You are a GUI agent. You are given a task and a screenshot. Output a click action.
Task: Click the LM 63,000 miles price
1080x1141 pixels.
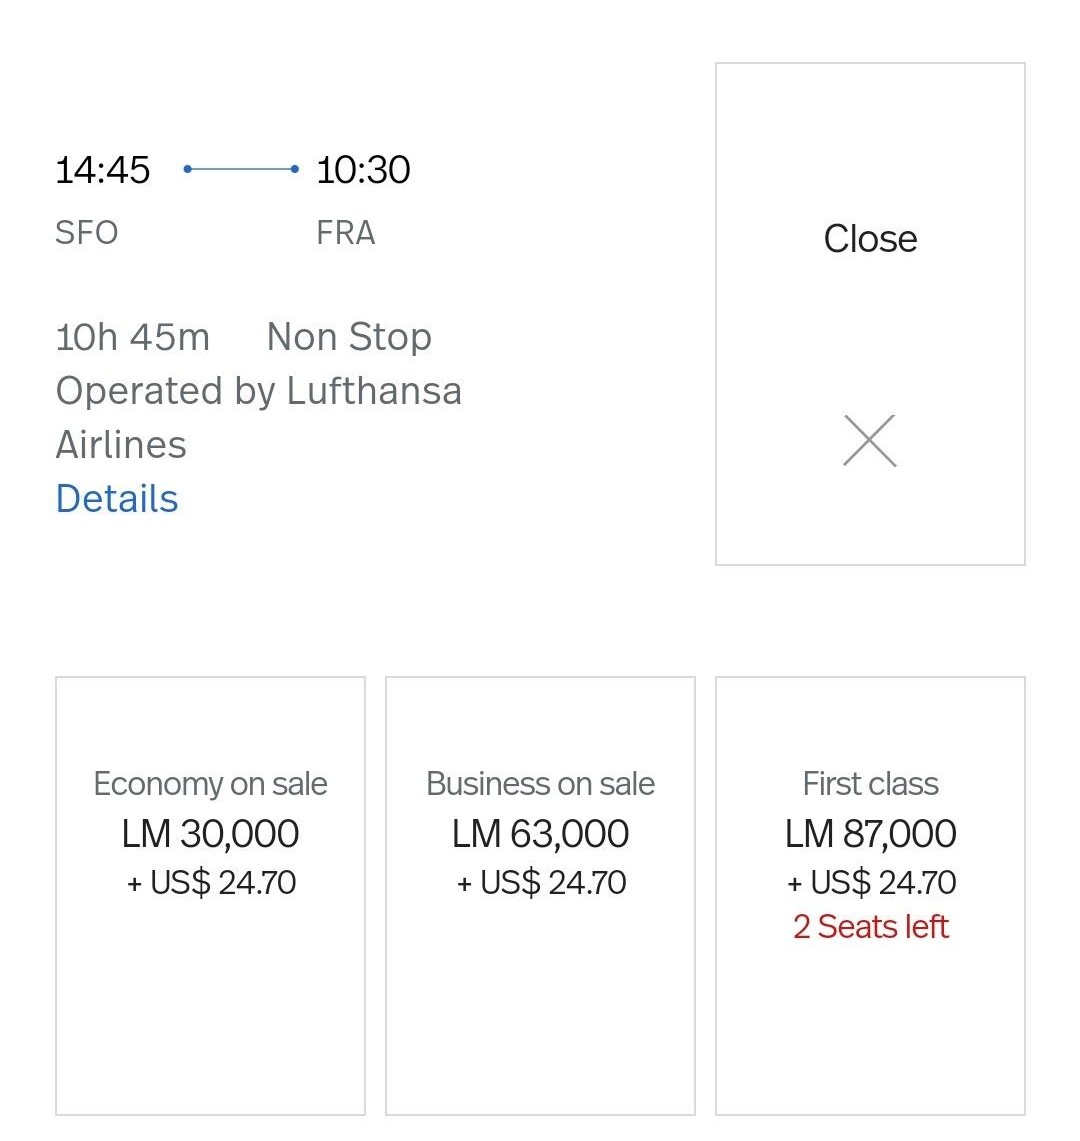tap(540, 834)
